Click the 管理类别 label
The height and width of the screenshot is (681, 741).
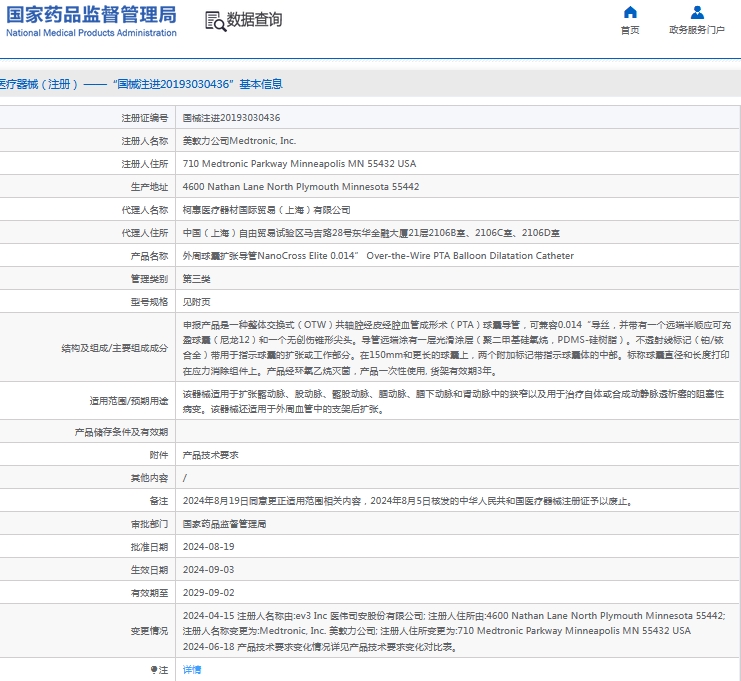pos(149,279)
